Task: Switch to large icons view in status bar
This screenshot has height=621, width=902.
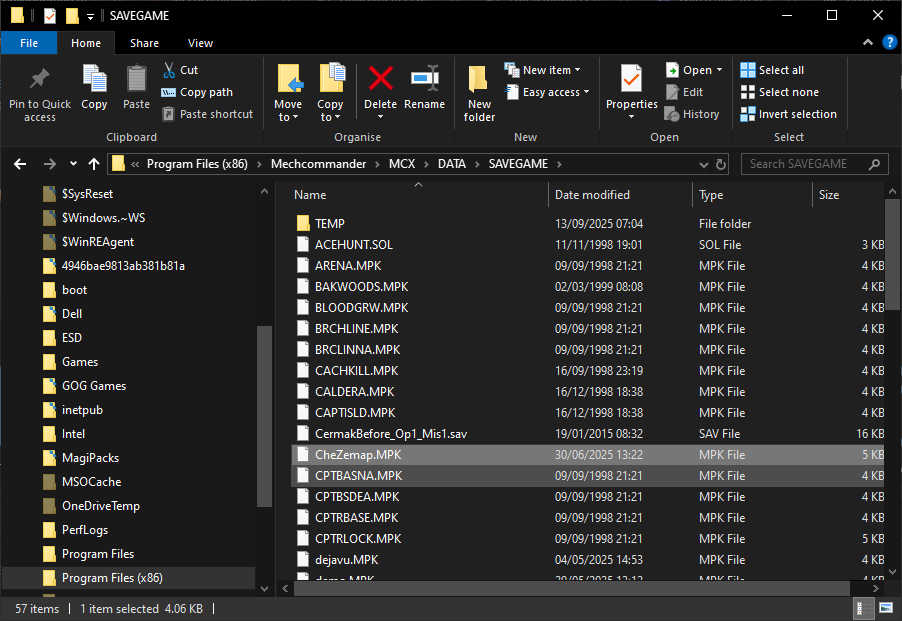Action: pyautogui.click(x=886, y=609)
